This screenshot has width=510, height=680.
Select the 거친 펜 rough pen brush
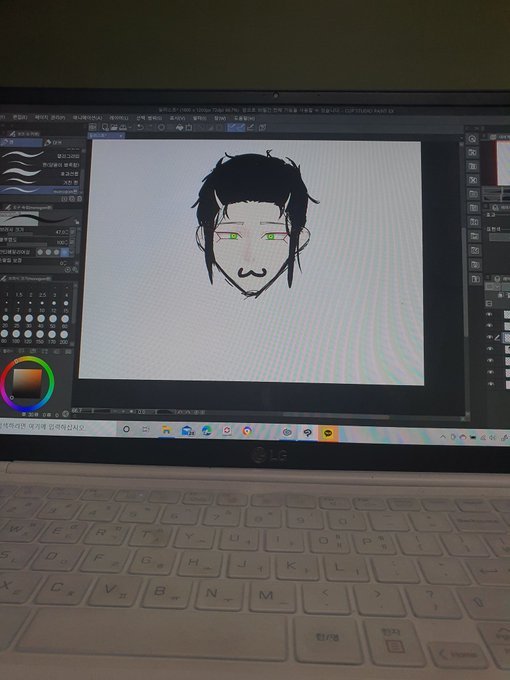(41, 182)
